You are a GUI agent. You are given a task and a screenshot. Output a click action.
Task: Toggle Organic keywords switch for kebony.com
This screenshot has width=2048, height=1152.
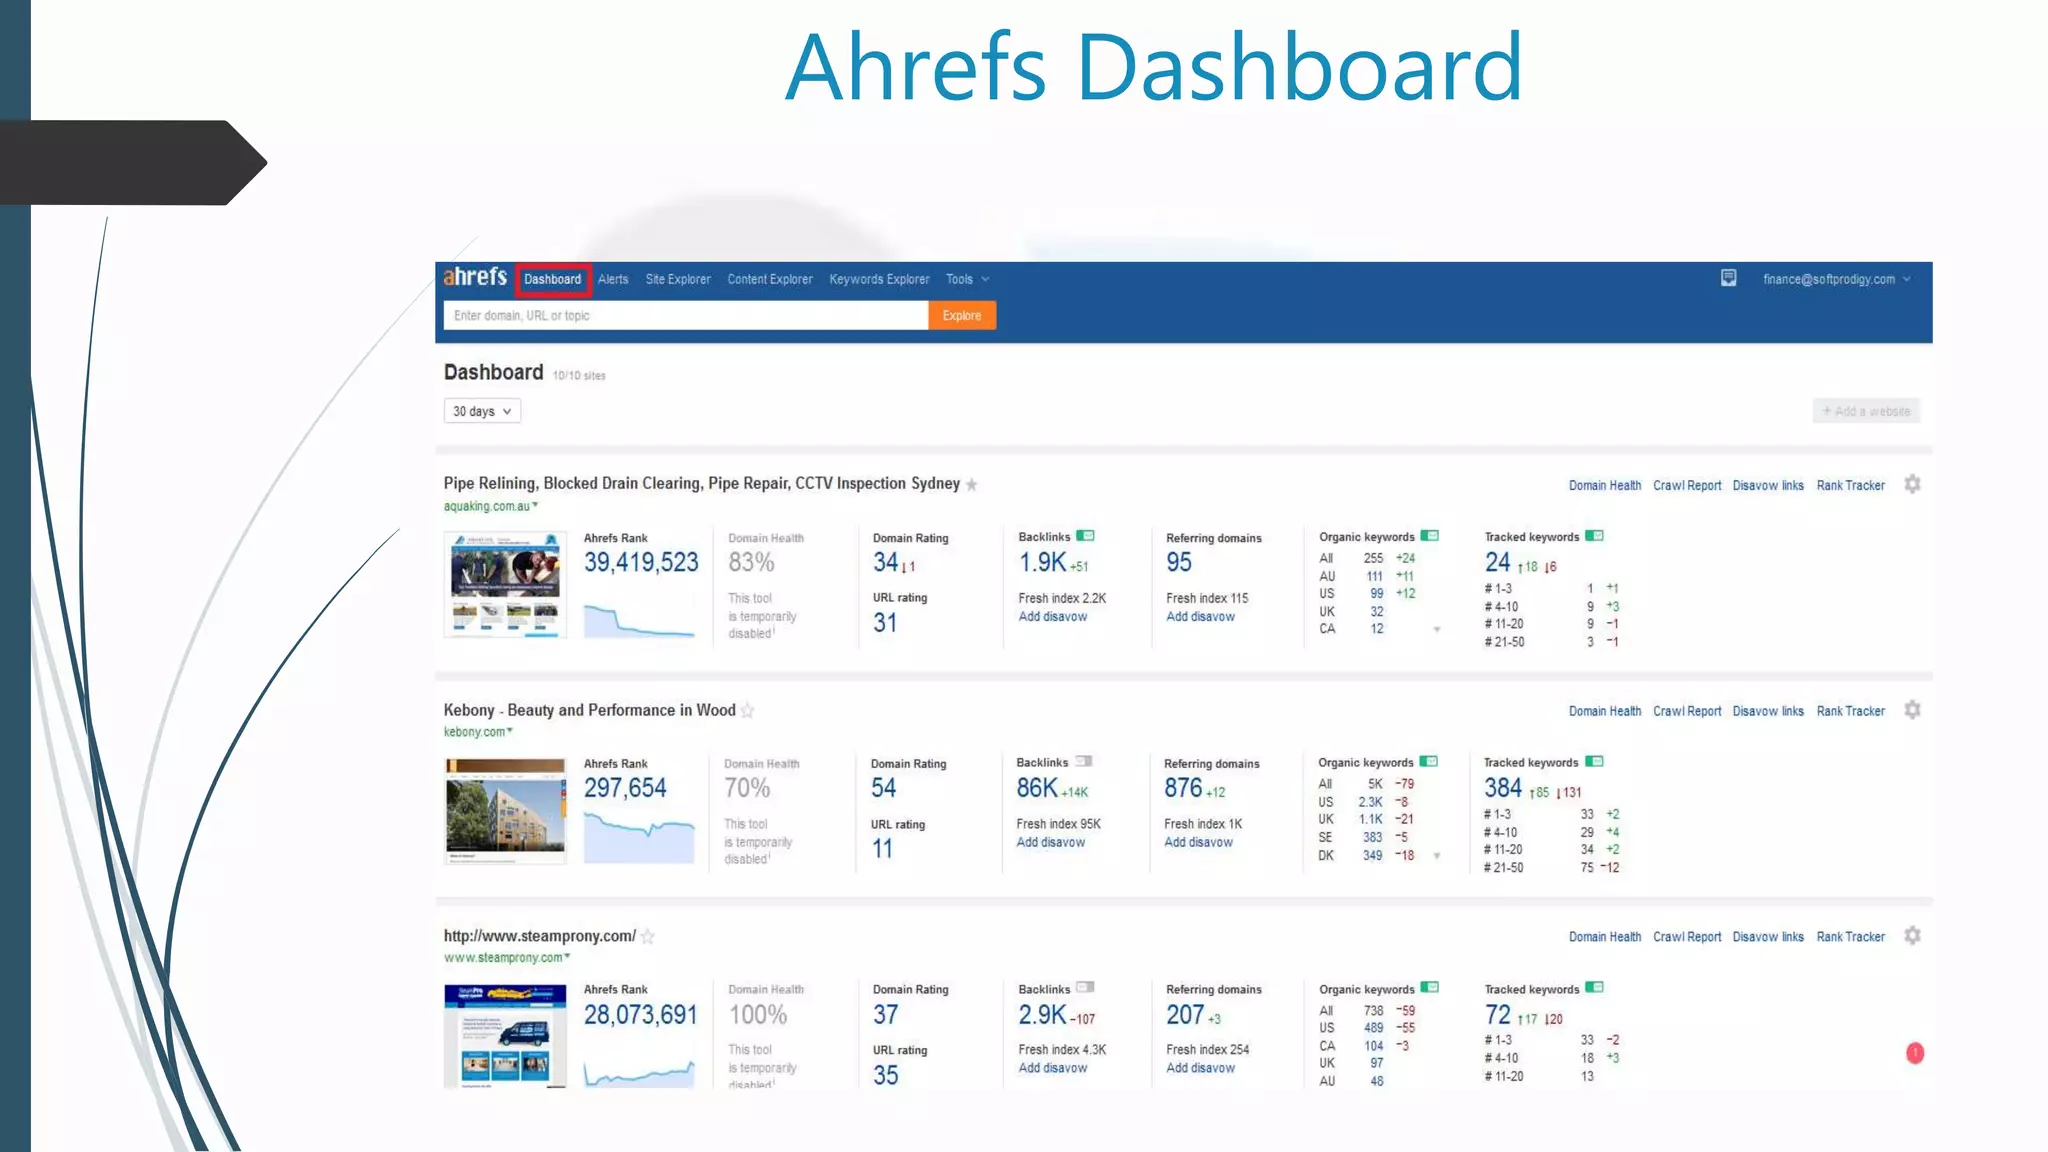pyautogui.click(x=1428, y=761)
